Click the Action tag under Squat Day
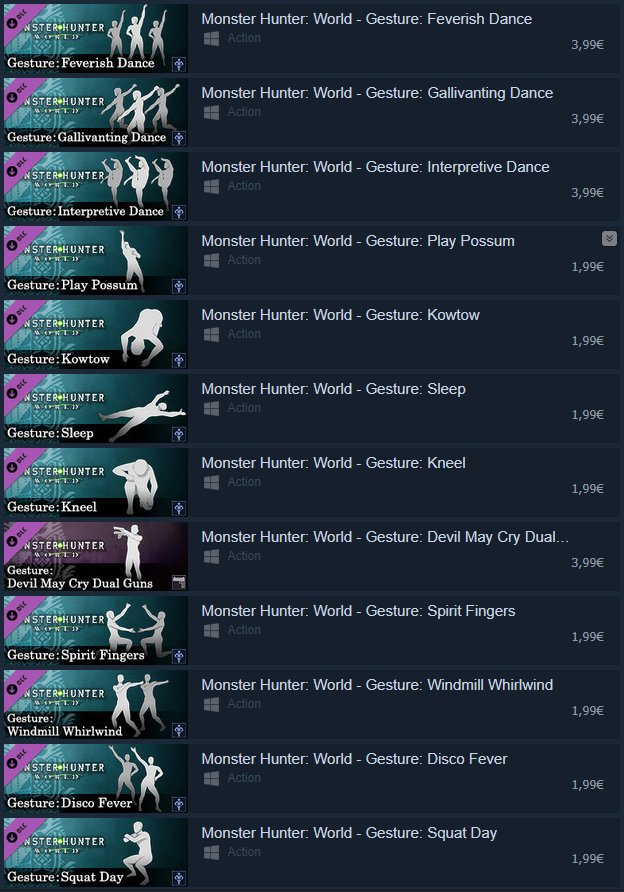The image size is (624, 892). (x=244, y=852)
